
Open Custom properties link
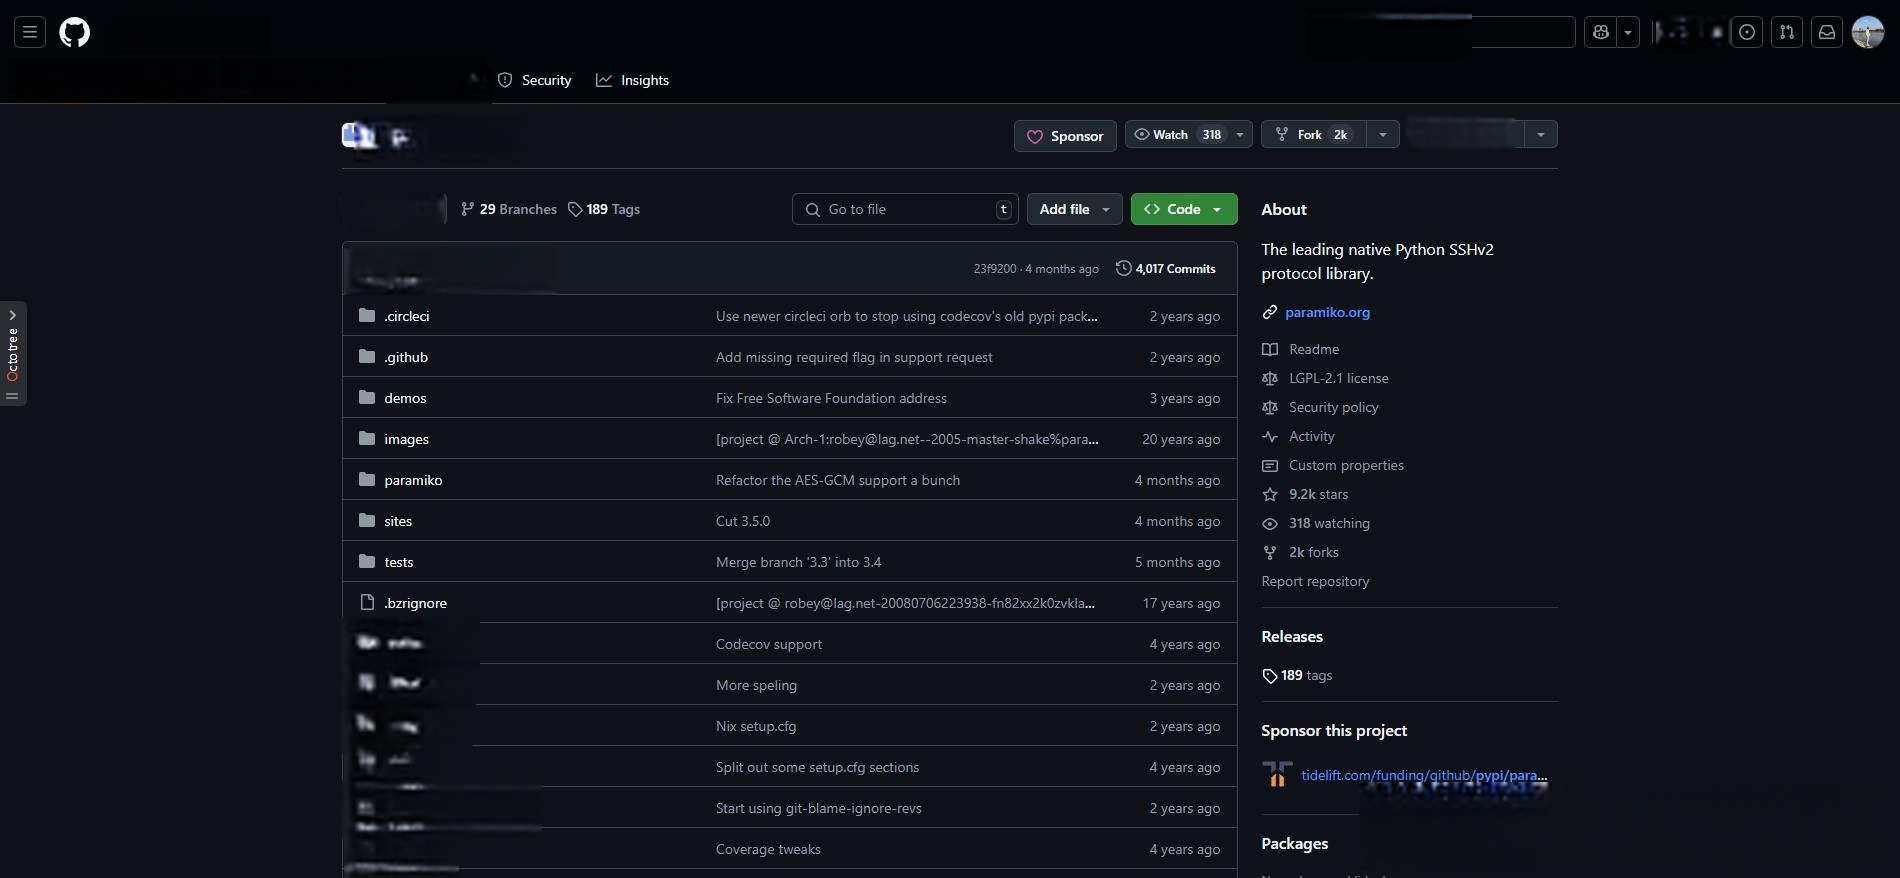click(1346, 465)
